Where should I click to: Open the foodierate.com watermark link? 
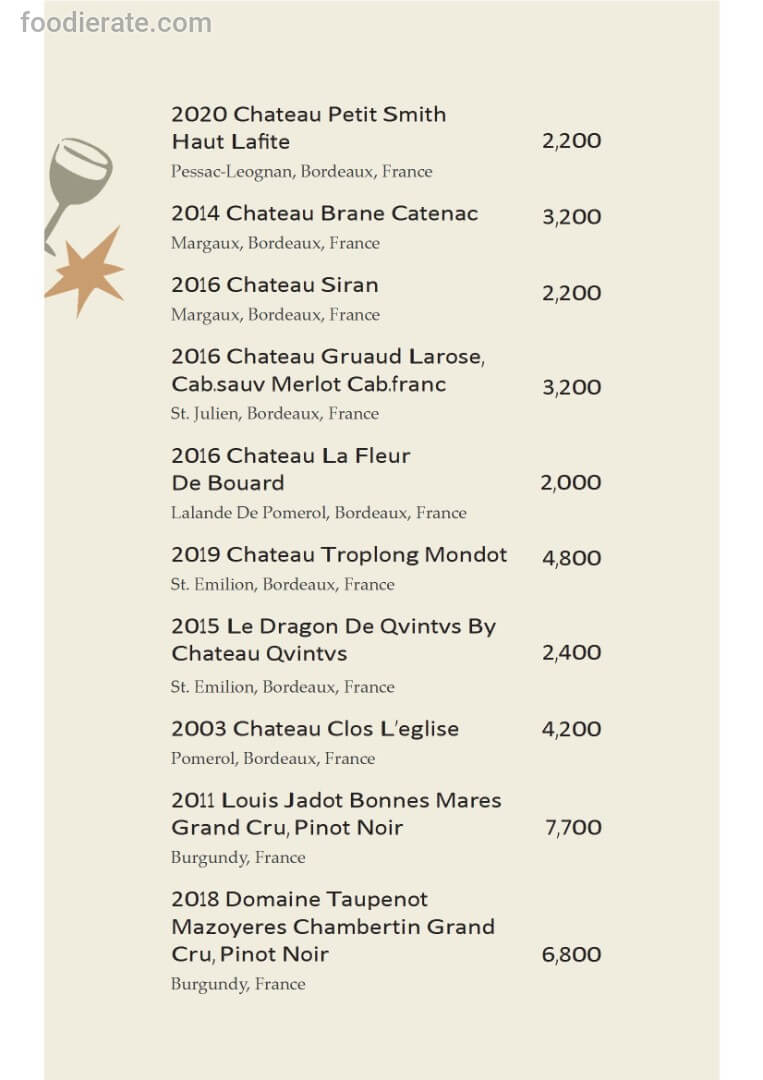tap(116, 22)
